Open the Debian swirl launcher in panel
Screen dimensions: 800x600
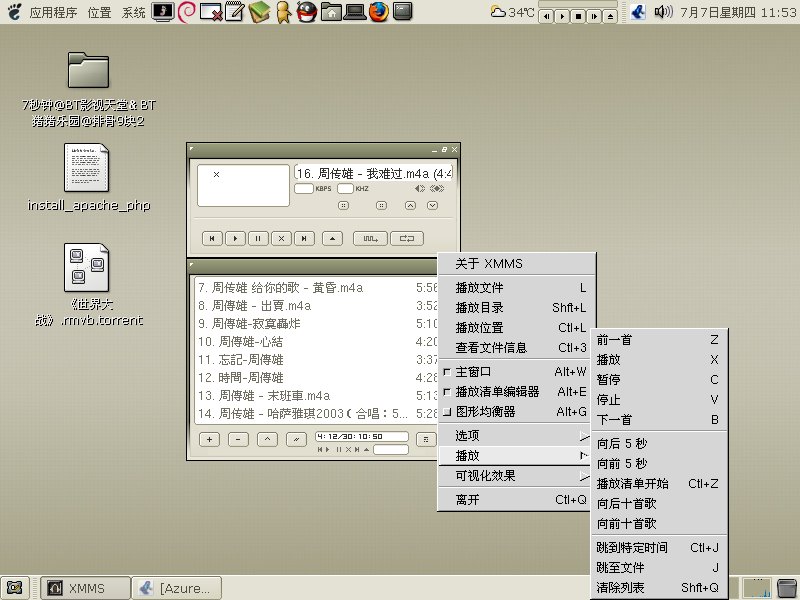tap(187, 11)
